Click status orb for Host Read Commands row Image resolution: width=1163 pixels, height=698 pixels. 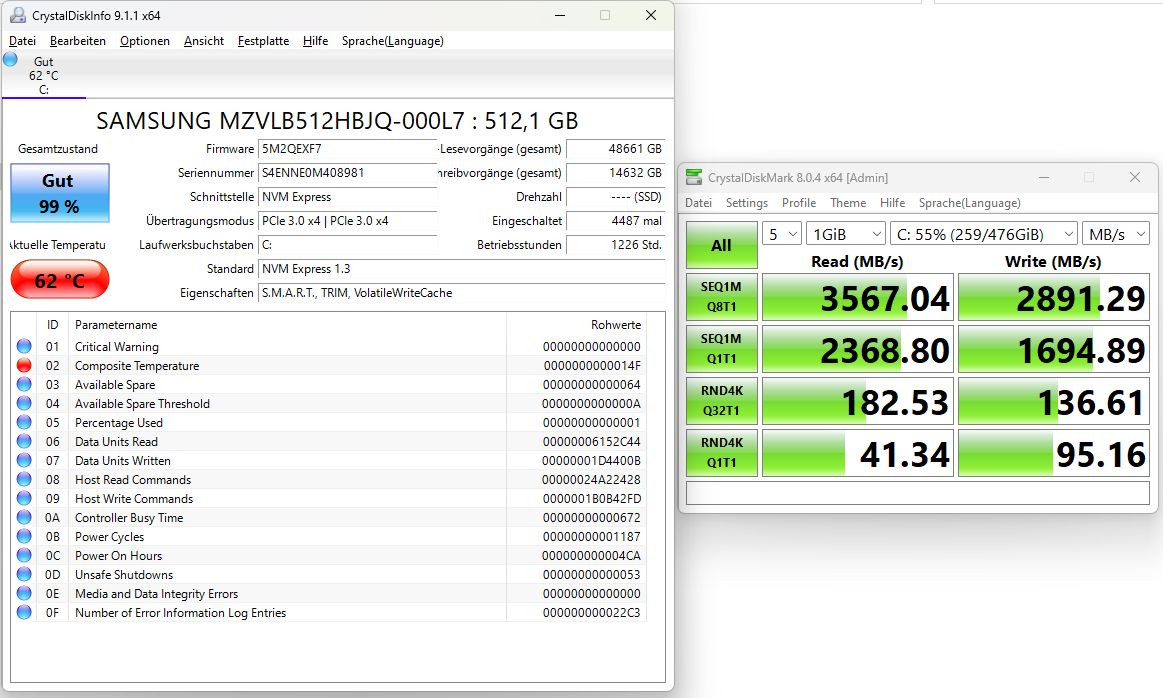click(x=24, y=480)
